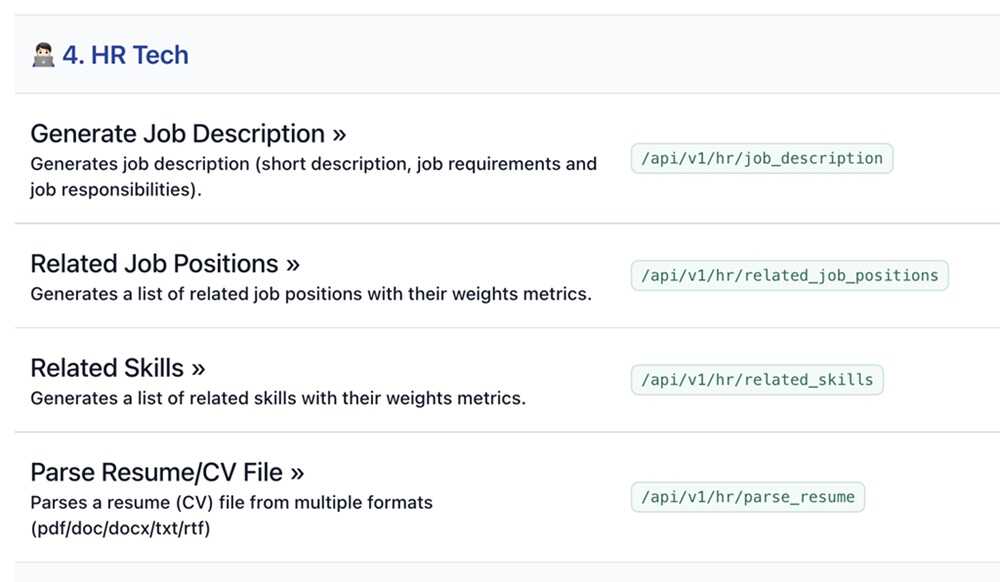This screenshot has width=1000, height=582.
Task: Click the /api/v1/hr/related_skills endpoint badge
Action: pos(756,380)
